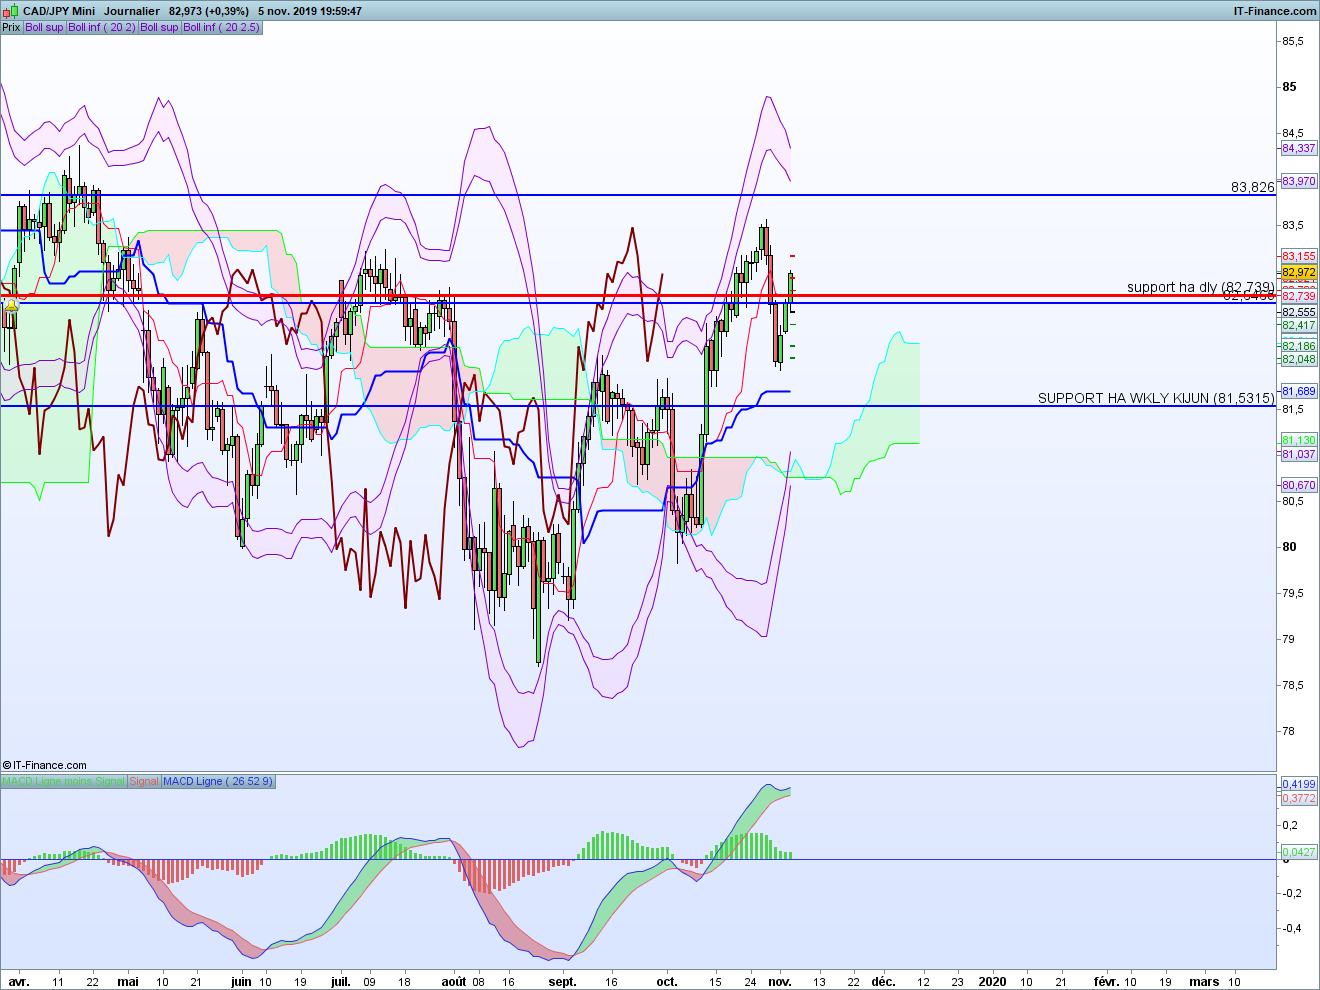Viewport: 1320px width, 990px height.
Task: Click the date 5 nov. 2019 19:59:47
Action: (x=310, y=11)
